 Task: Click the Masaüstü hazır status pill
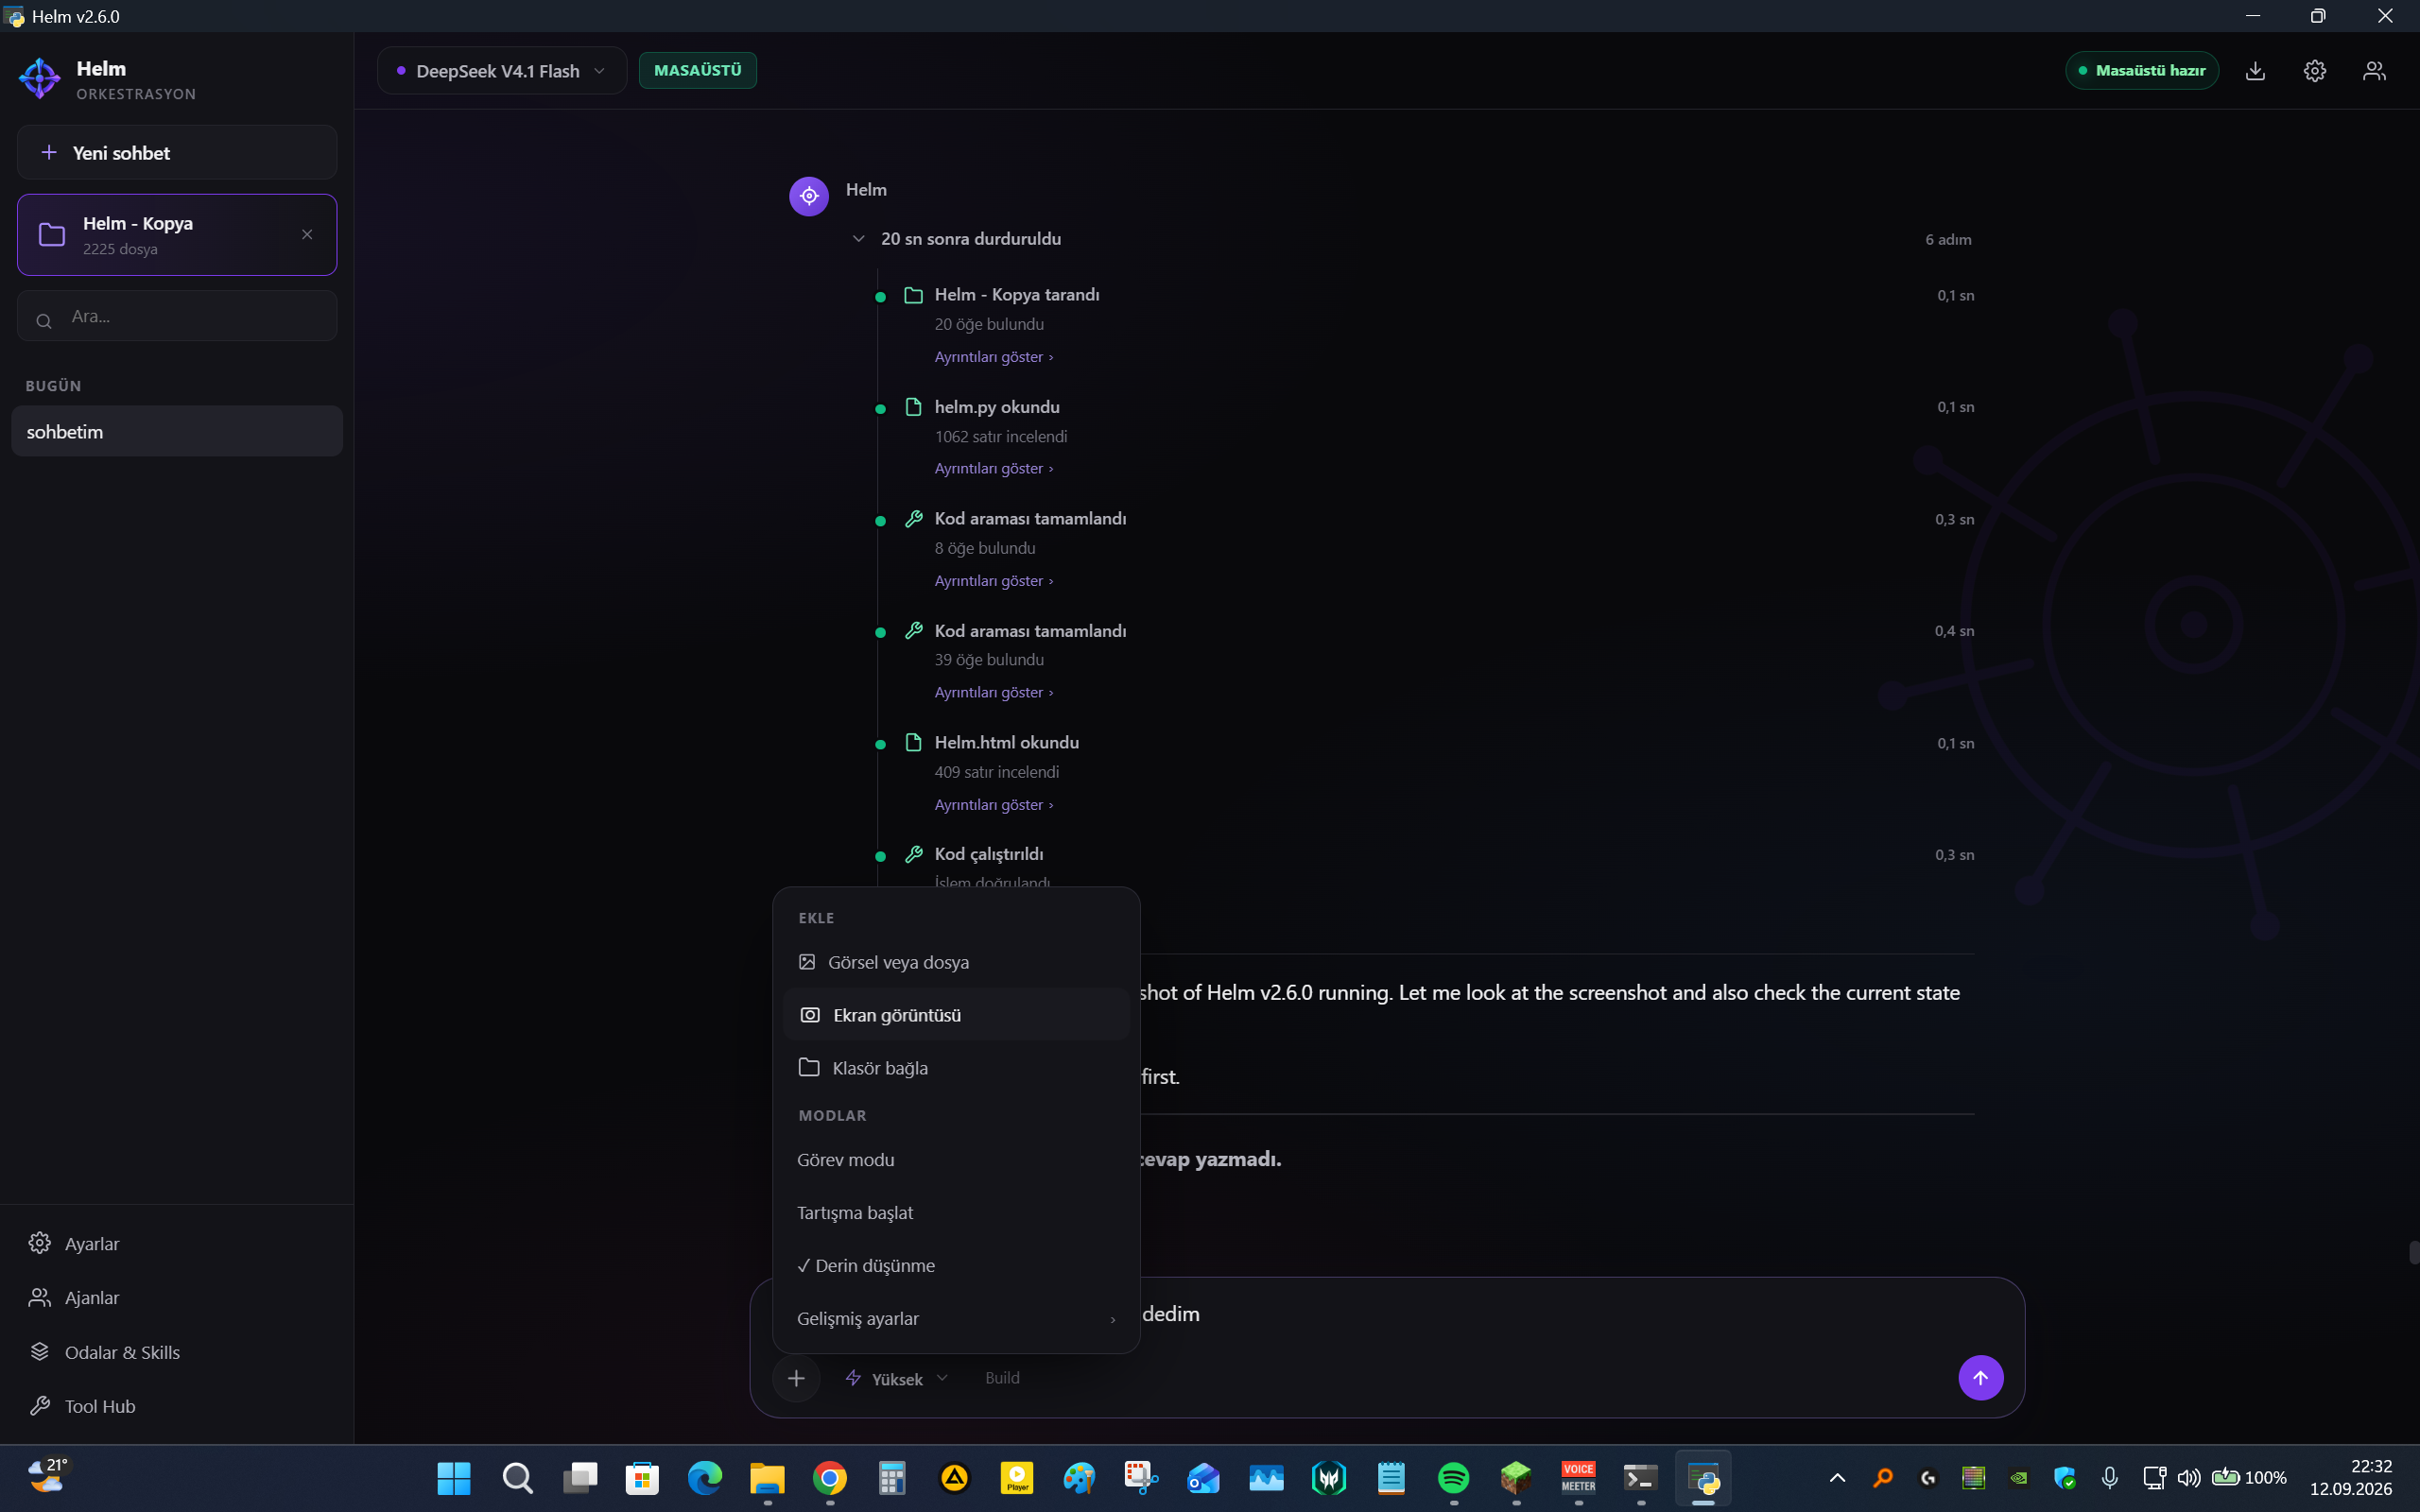(2142, 71)
